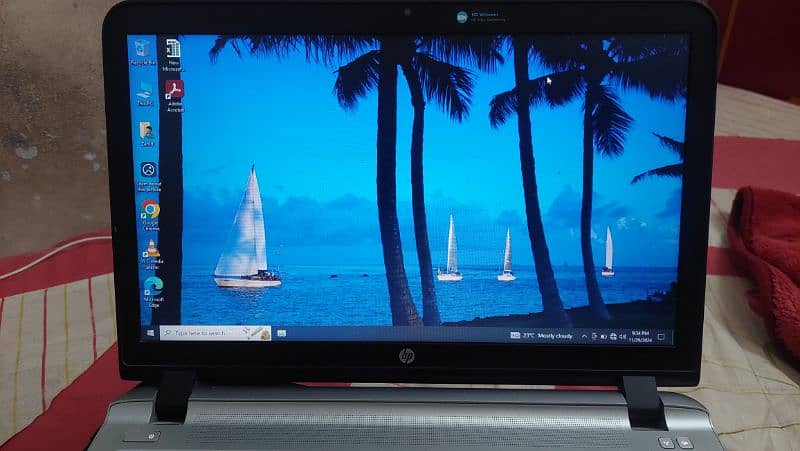Open the taskbar clock and date
The width and height of the screenshot is (800, 451).
pos(640,336)
